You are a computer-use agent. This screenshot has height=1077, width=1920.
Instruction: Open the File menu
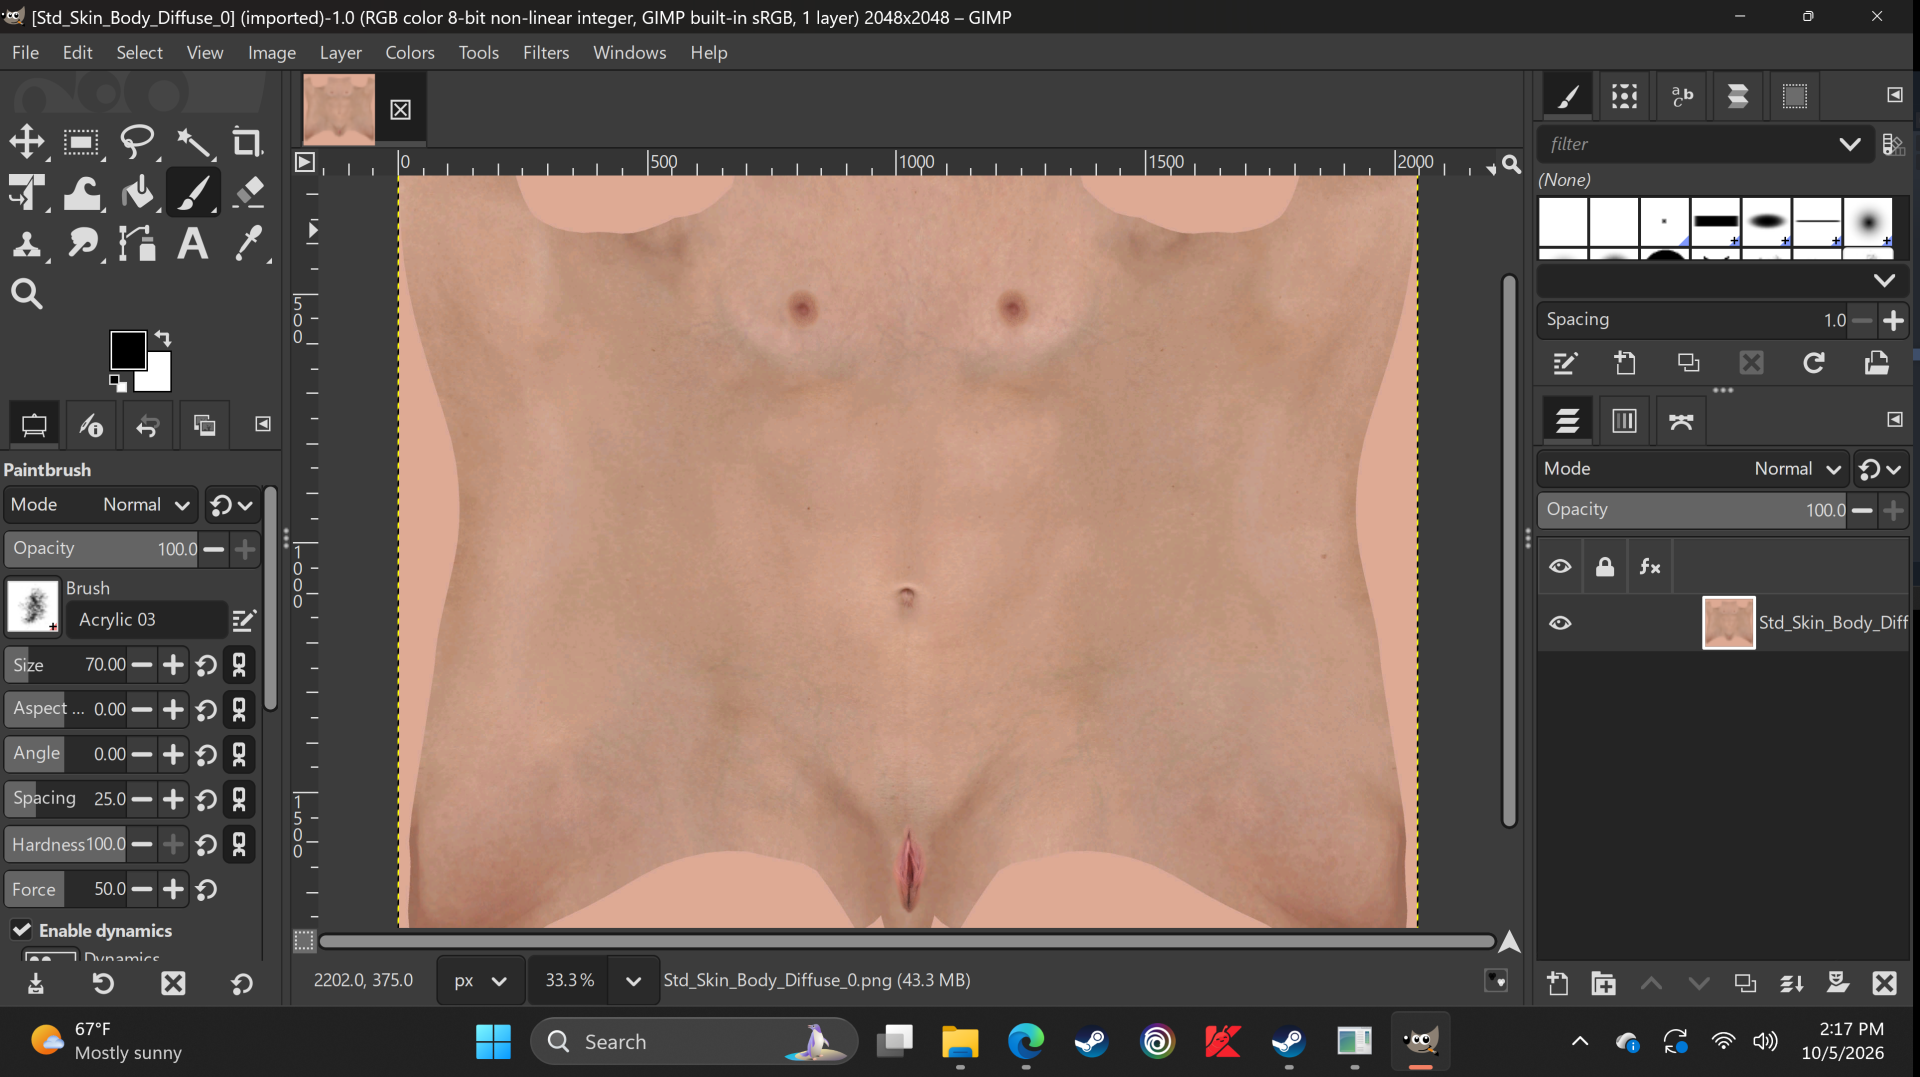(x=25, y=53)
